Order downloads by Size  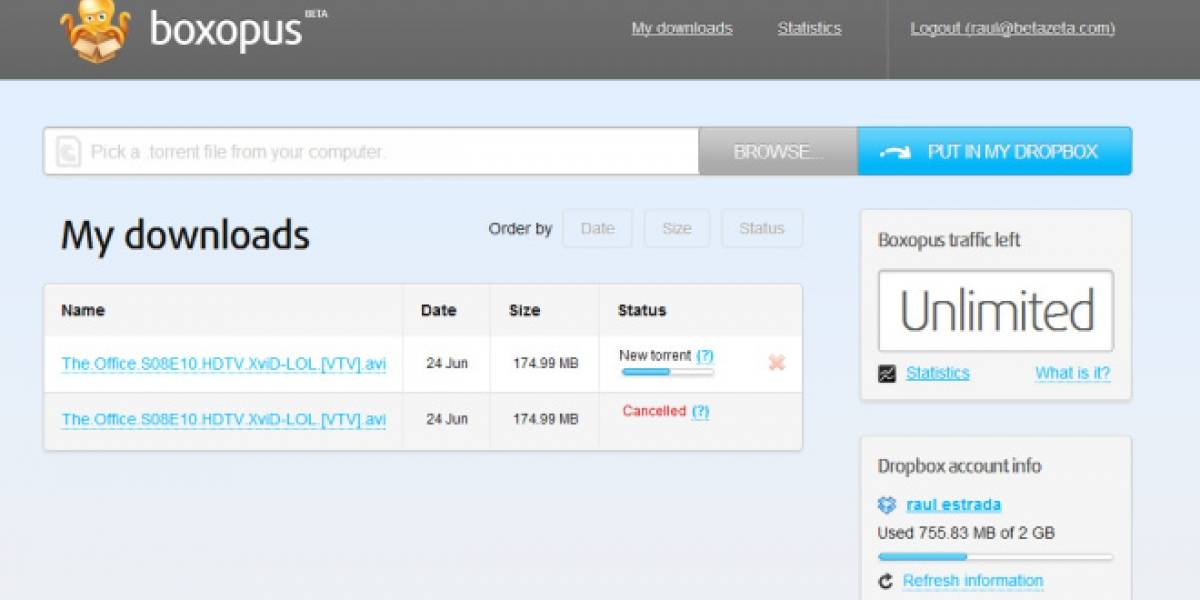(677, 228)
